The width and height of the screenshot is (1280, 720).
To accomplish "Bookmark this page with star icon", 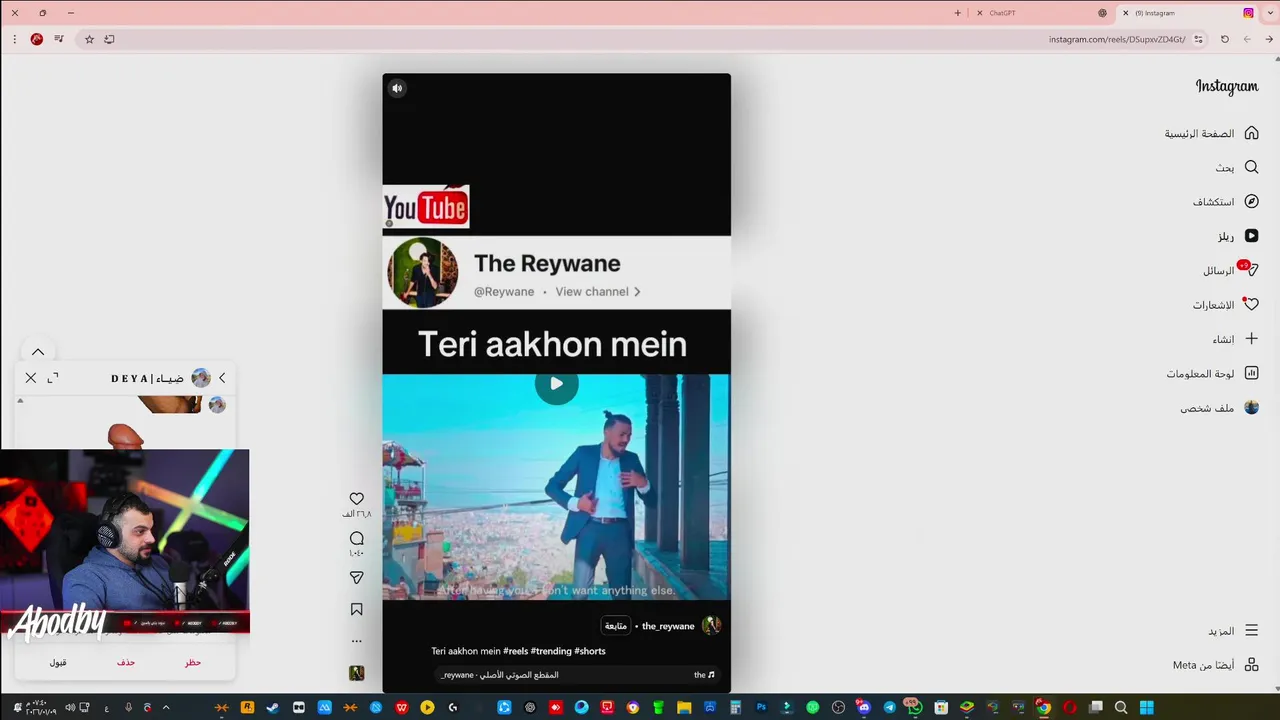I will [89, 39].
